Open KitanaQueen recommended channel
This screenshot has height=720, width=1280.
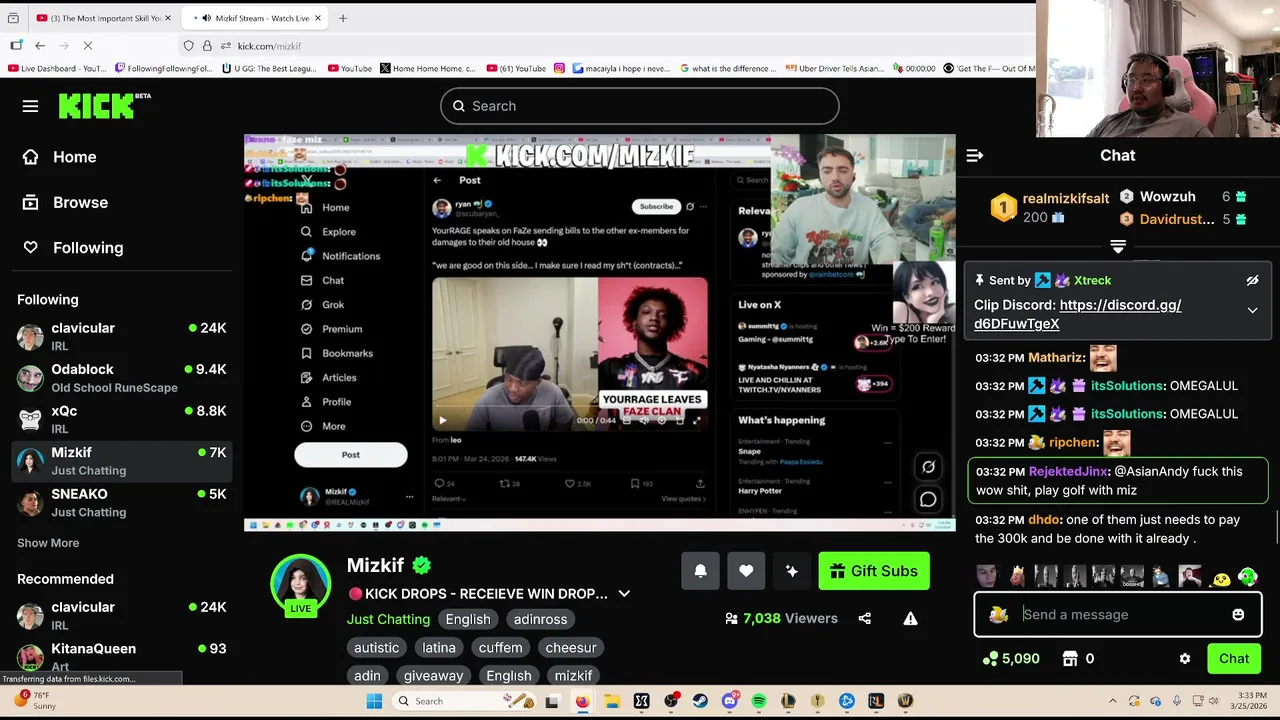(122, 656)
